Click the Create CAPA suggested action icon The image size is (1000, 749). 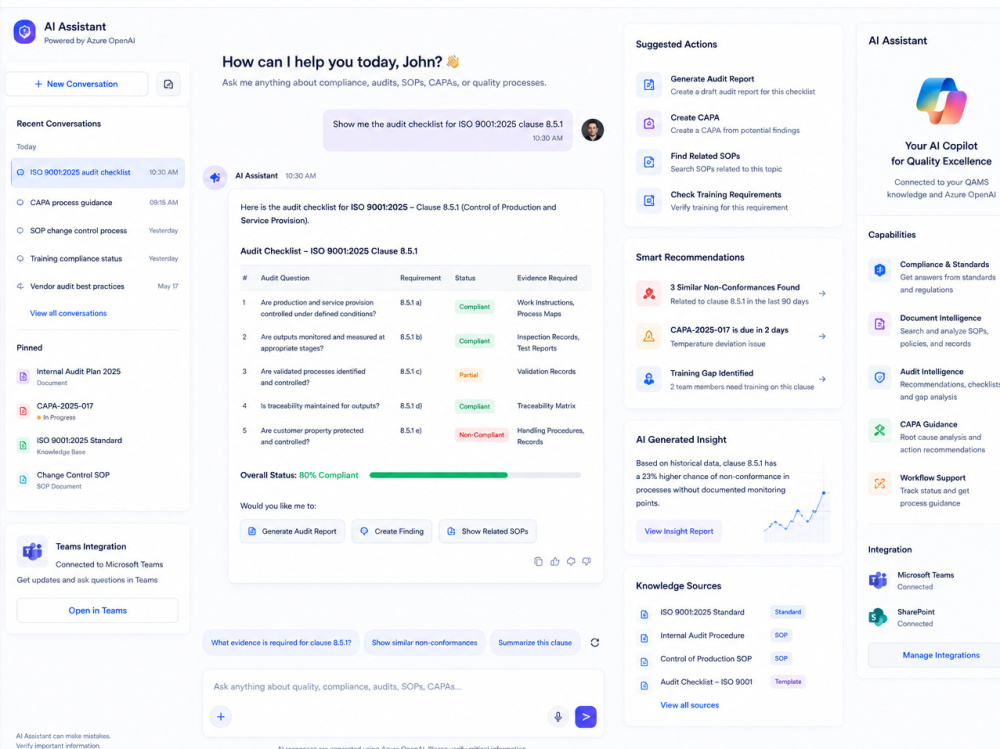pyautogui.click(x=649, y=124)
